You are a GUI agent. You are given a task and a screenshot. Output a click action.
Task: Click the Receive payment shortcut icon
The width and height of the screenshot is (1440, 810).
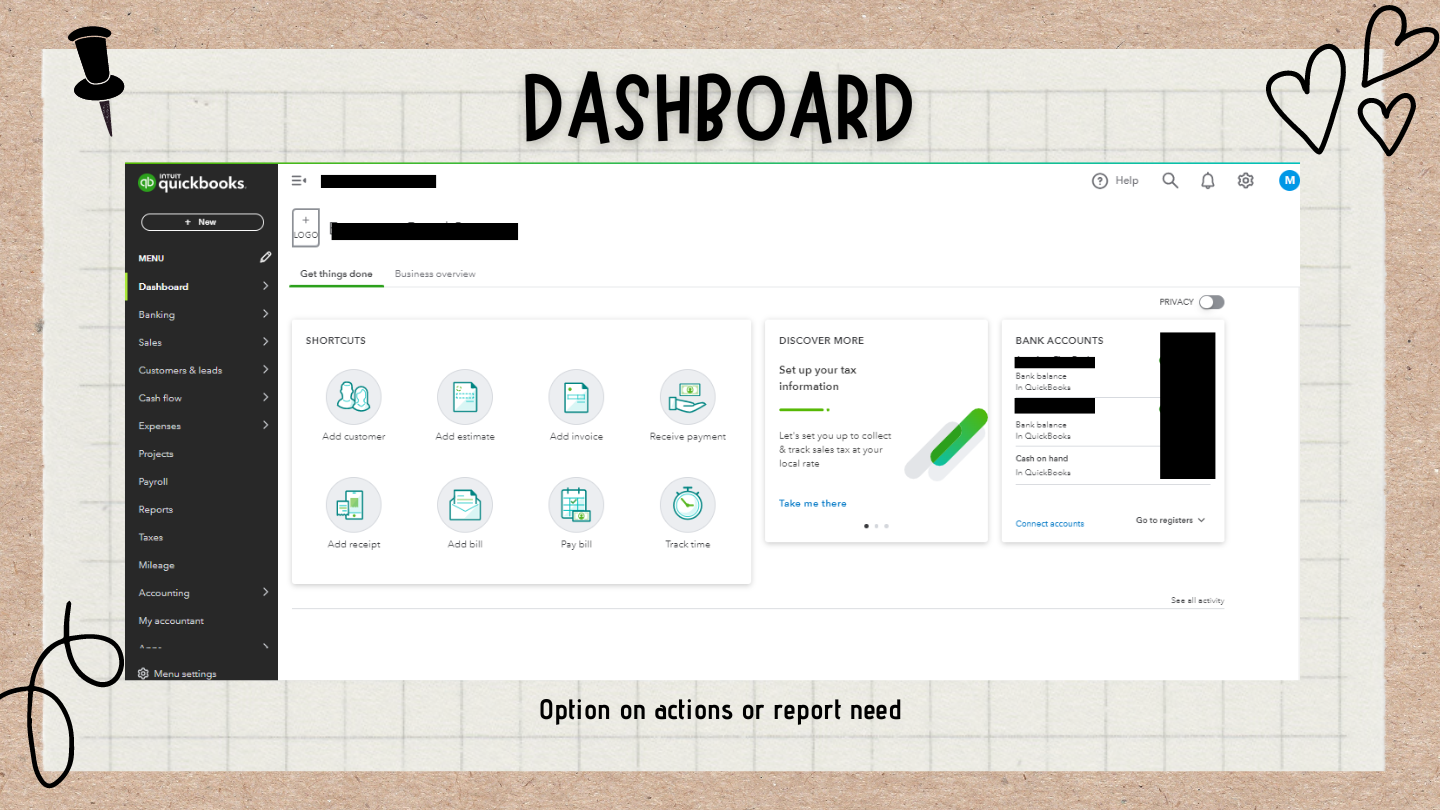pyautogui.click(x=688, y=397)
